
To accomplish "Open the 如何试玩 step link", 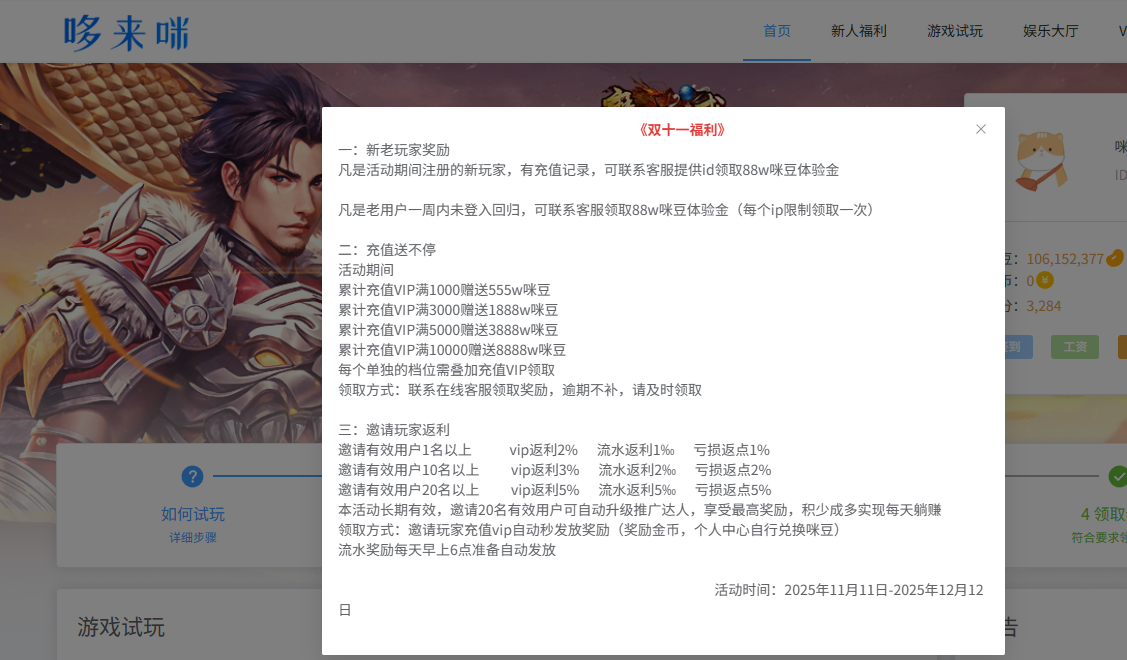I will 193,514.
